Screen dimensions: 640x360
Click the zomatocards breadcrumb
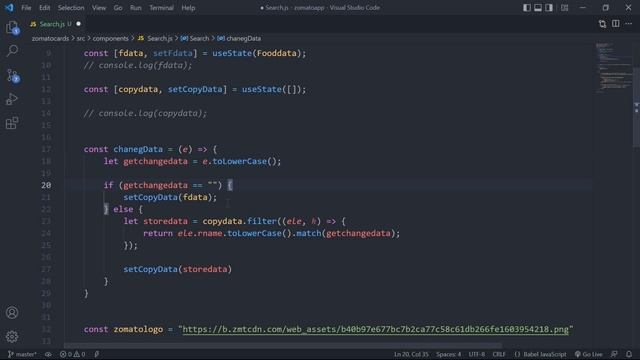[x=51, y=38]
